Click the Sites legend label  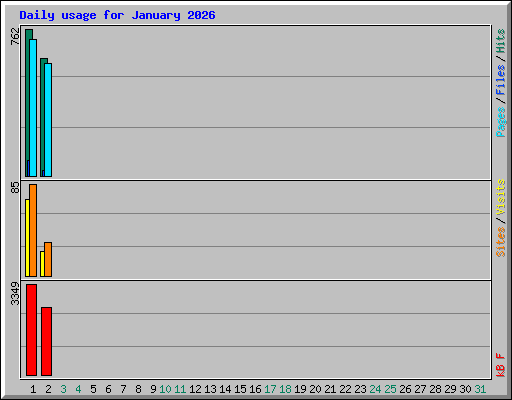501,242
